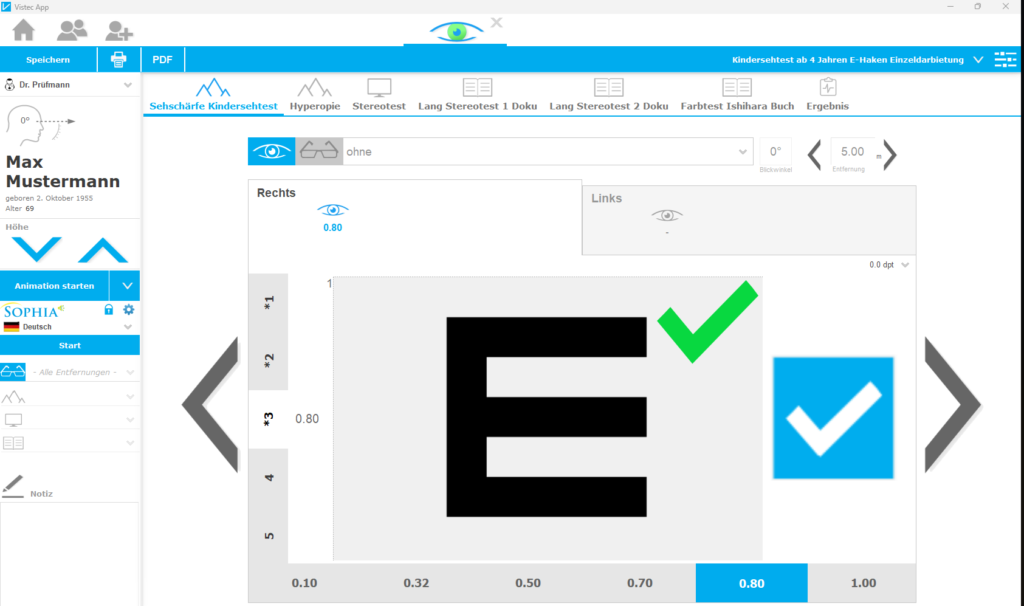This screenshot has width=1024, height=606.
Task: Select optotype row 4
Action: coord(268,477)
